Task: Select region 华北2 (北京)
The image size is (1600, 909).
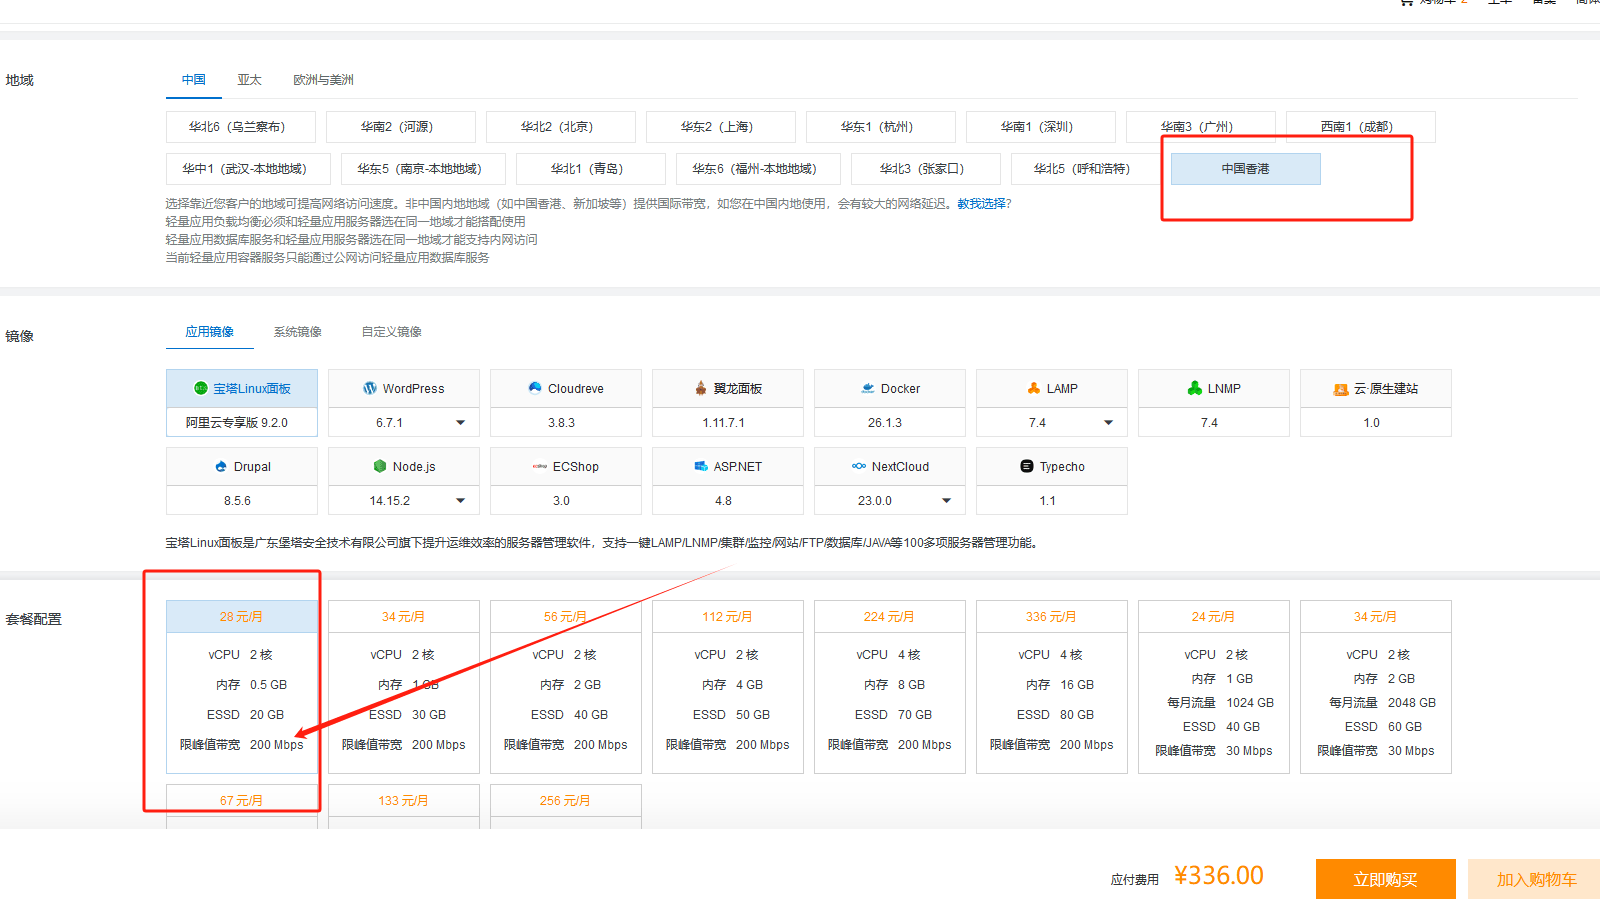Action: coord(561,127)
